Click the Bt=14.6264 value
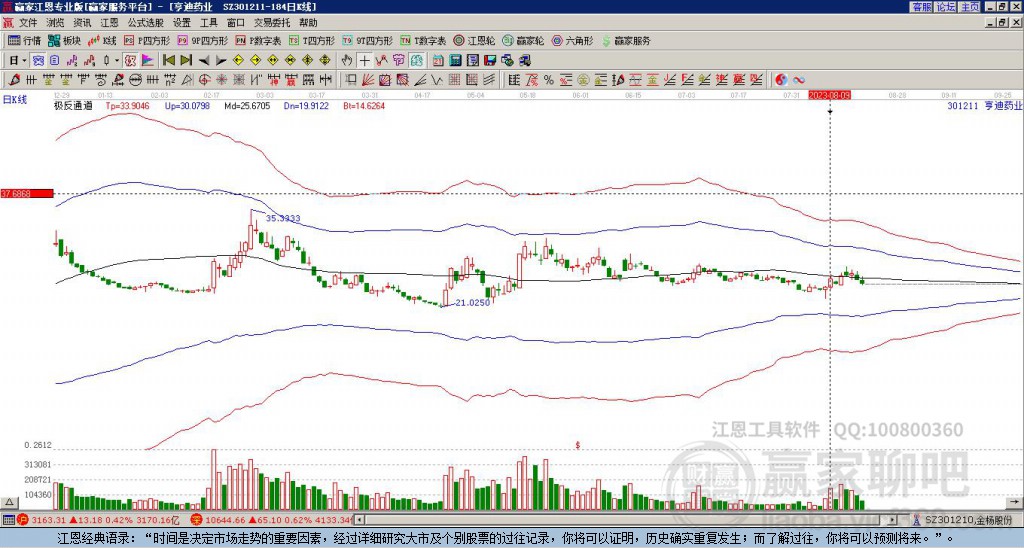1024x548 pixels. (x=364, y=105)
